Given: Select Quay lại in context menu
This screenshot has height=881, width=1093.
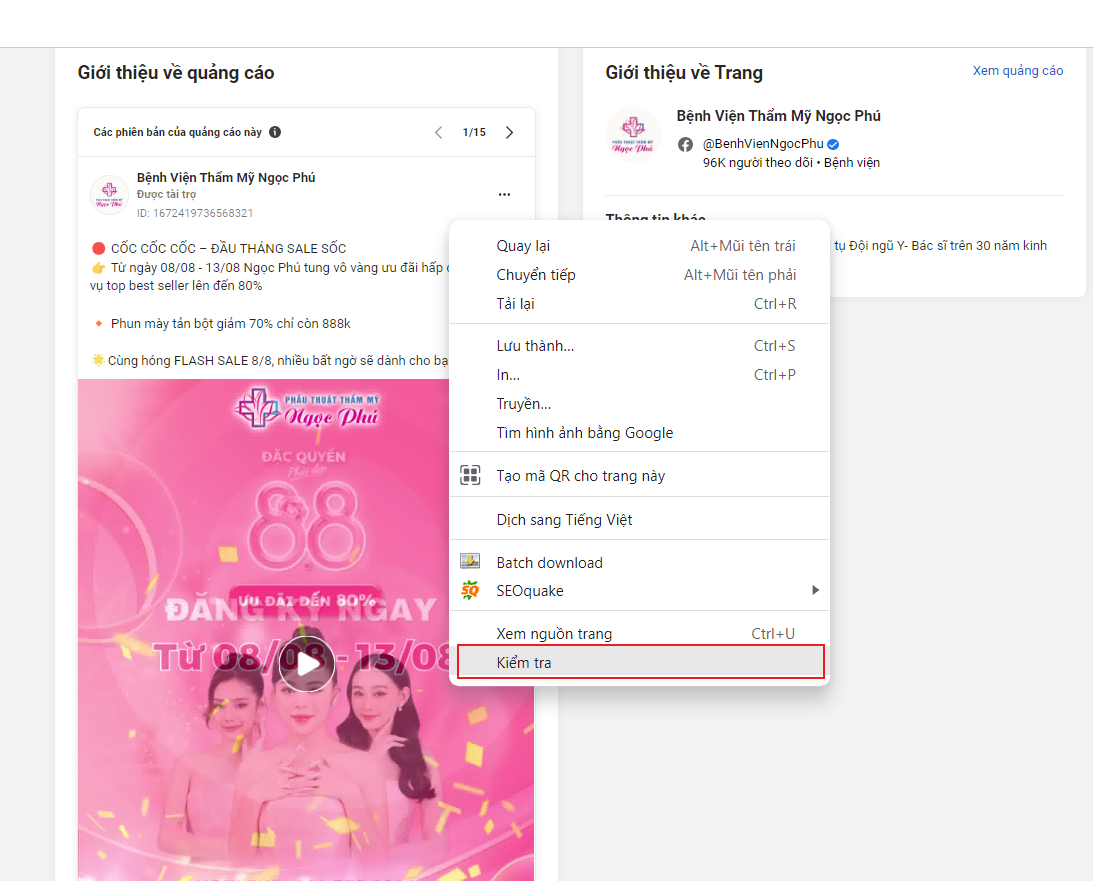Looking at the screenshot, I should (639, 246).
